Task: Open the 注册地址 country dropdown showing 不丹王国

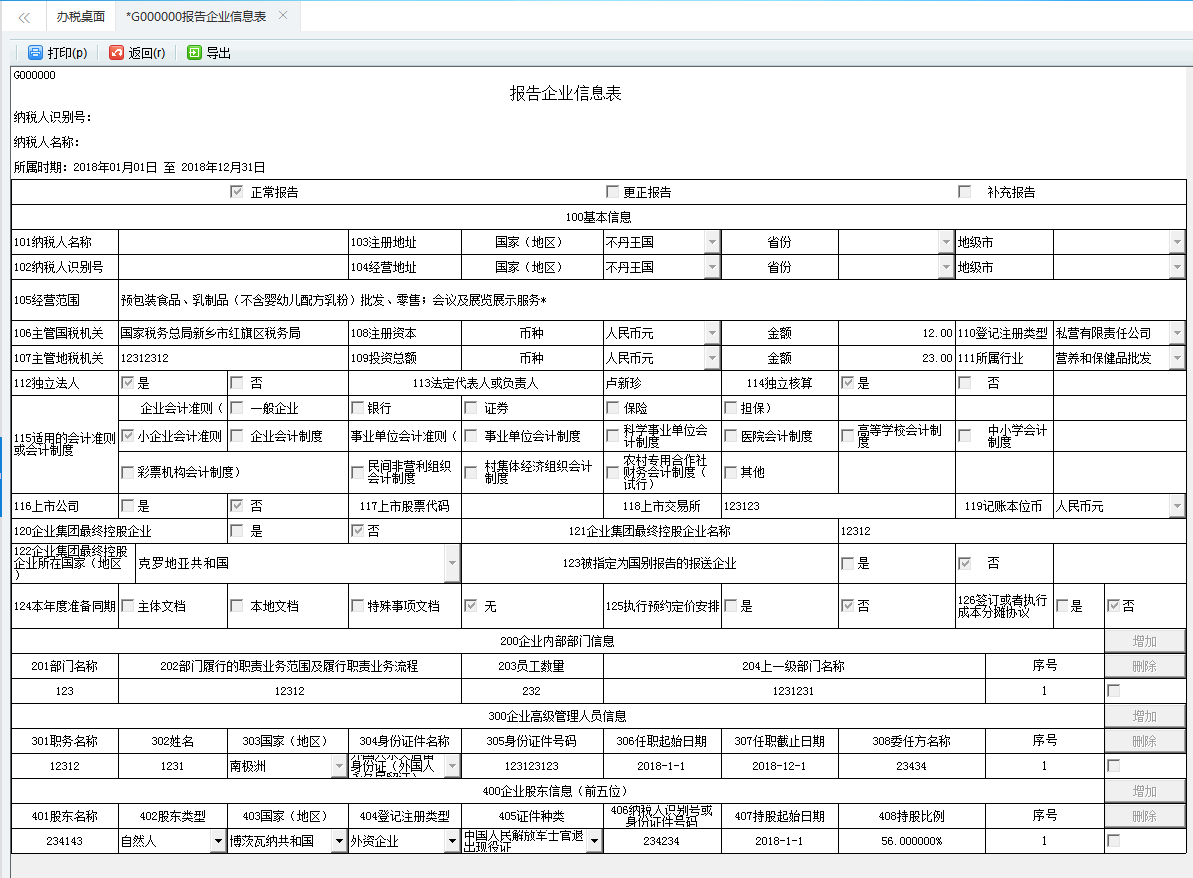Action: pyautogui.click(x=713, y=241)
